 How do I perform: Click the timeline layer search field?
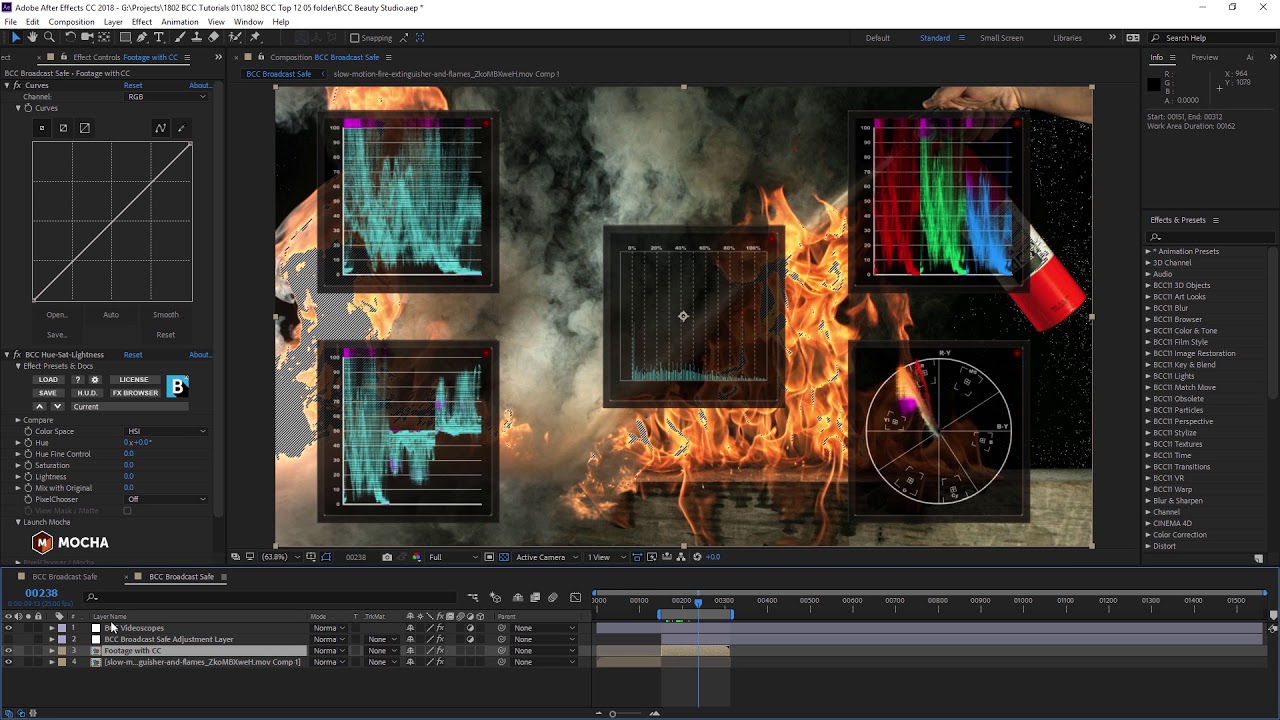tap(270, 598)
